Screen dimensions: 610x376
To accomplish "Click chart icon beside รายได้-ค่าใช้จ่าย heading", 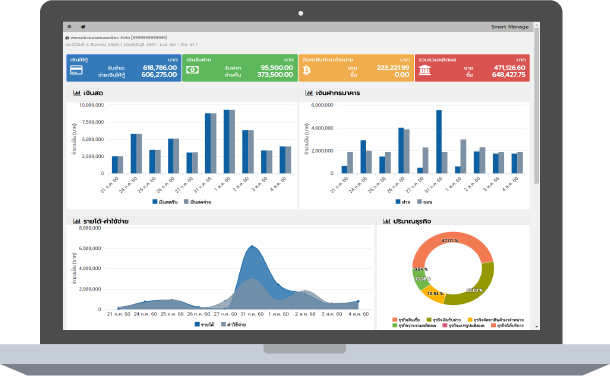I will (x=77, y=221).
